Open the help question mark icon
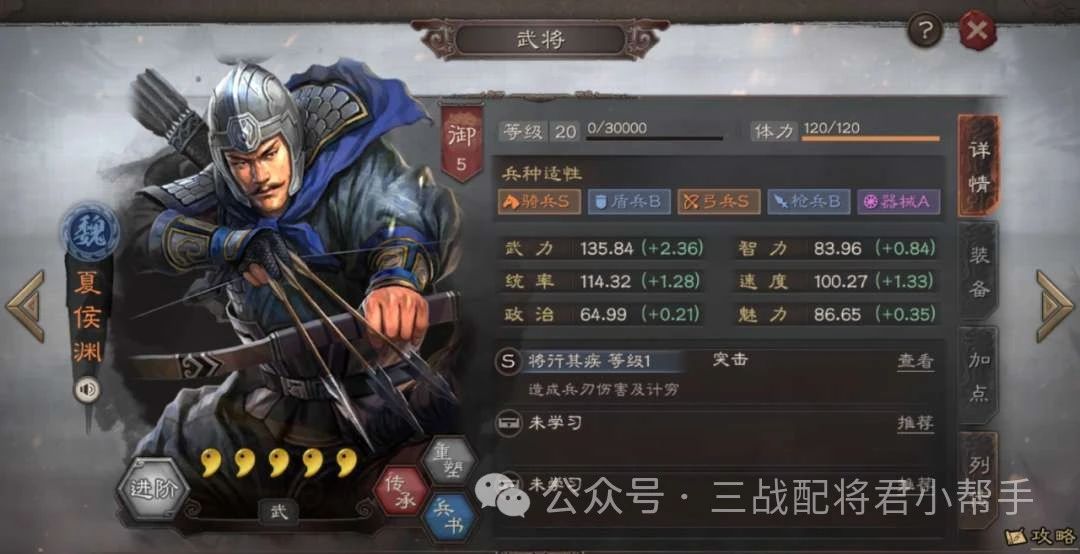The height and width of the screenshot is (554, 1080). tap(926, 30)
